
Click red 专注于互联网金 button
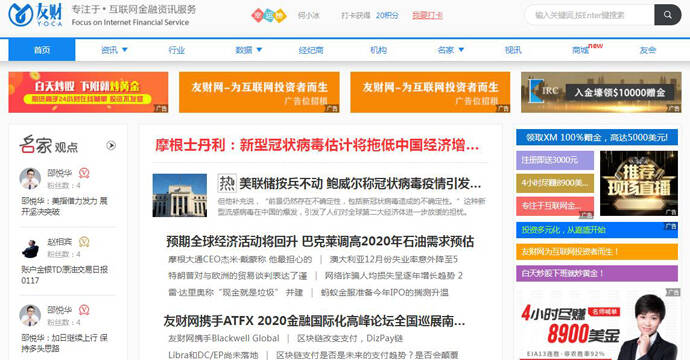coord(555,206)
